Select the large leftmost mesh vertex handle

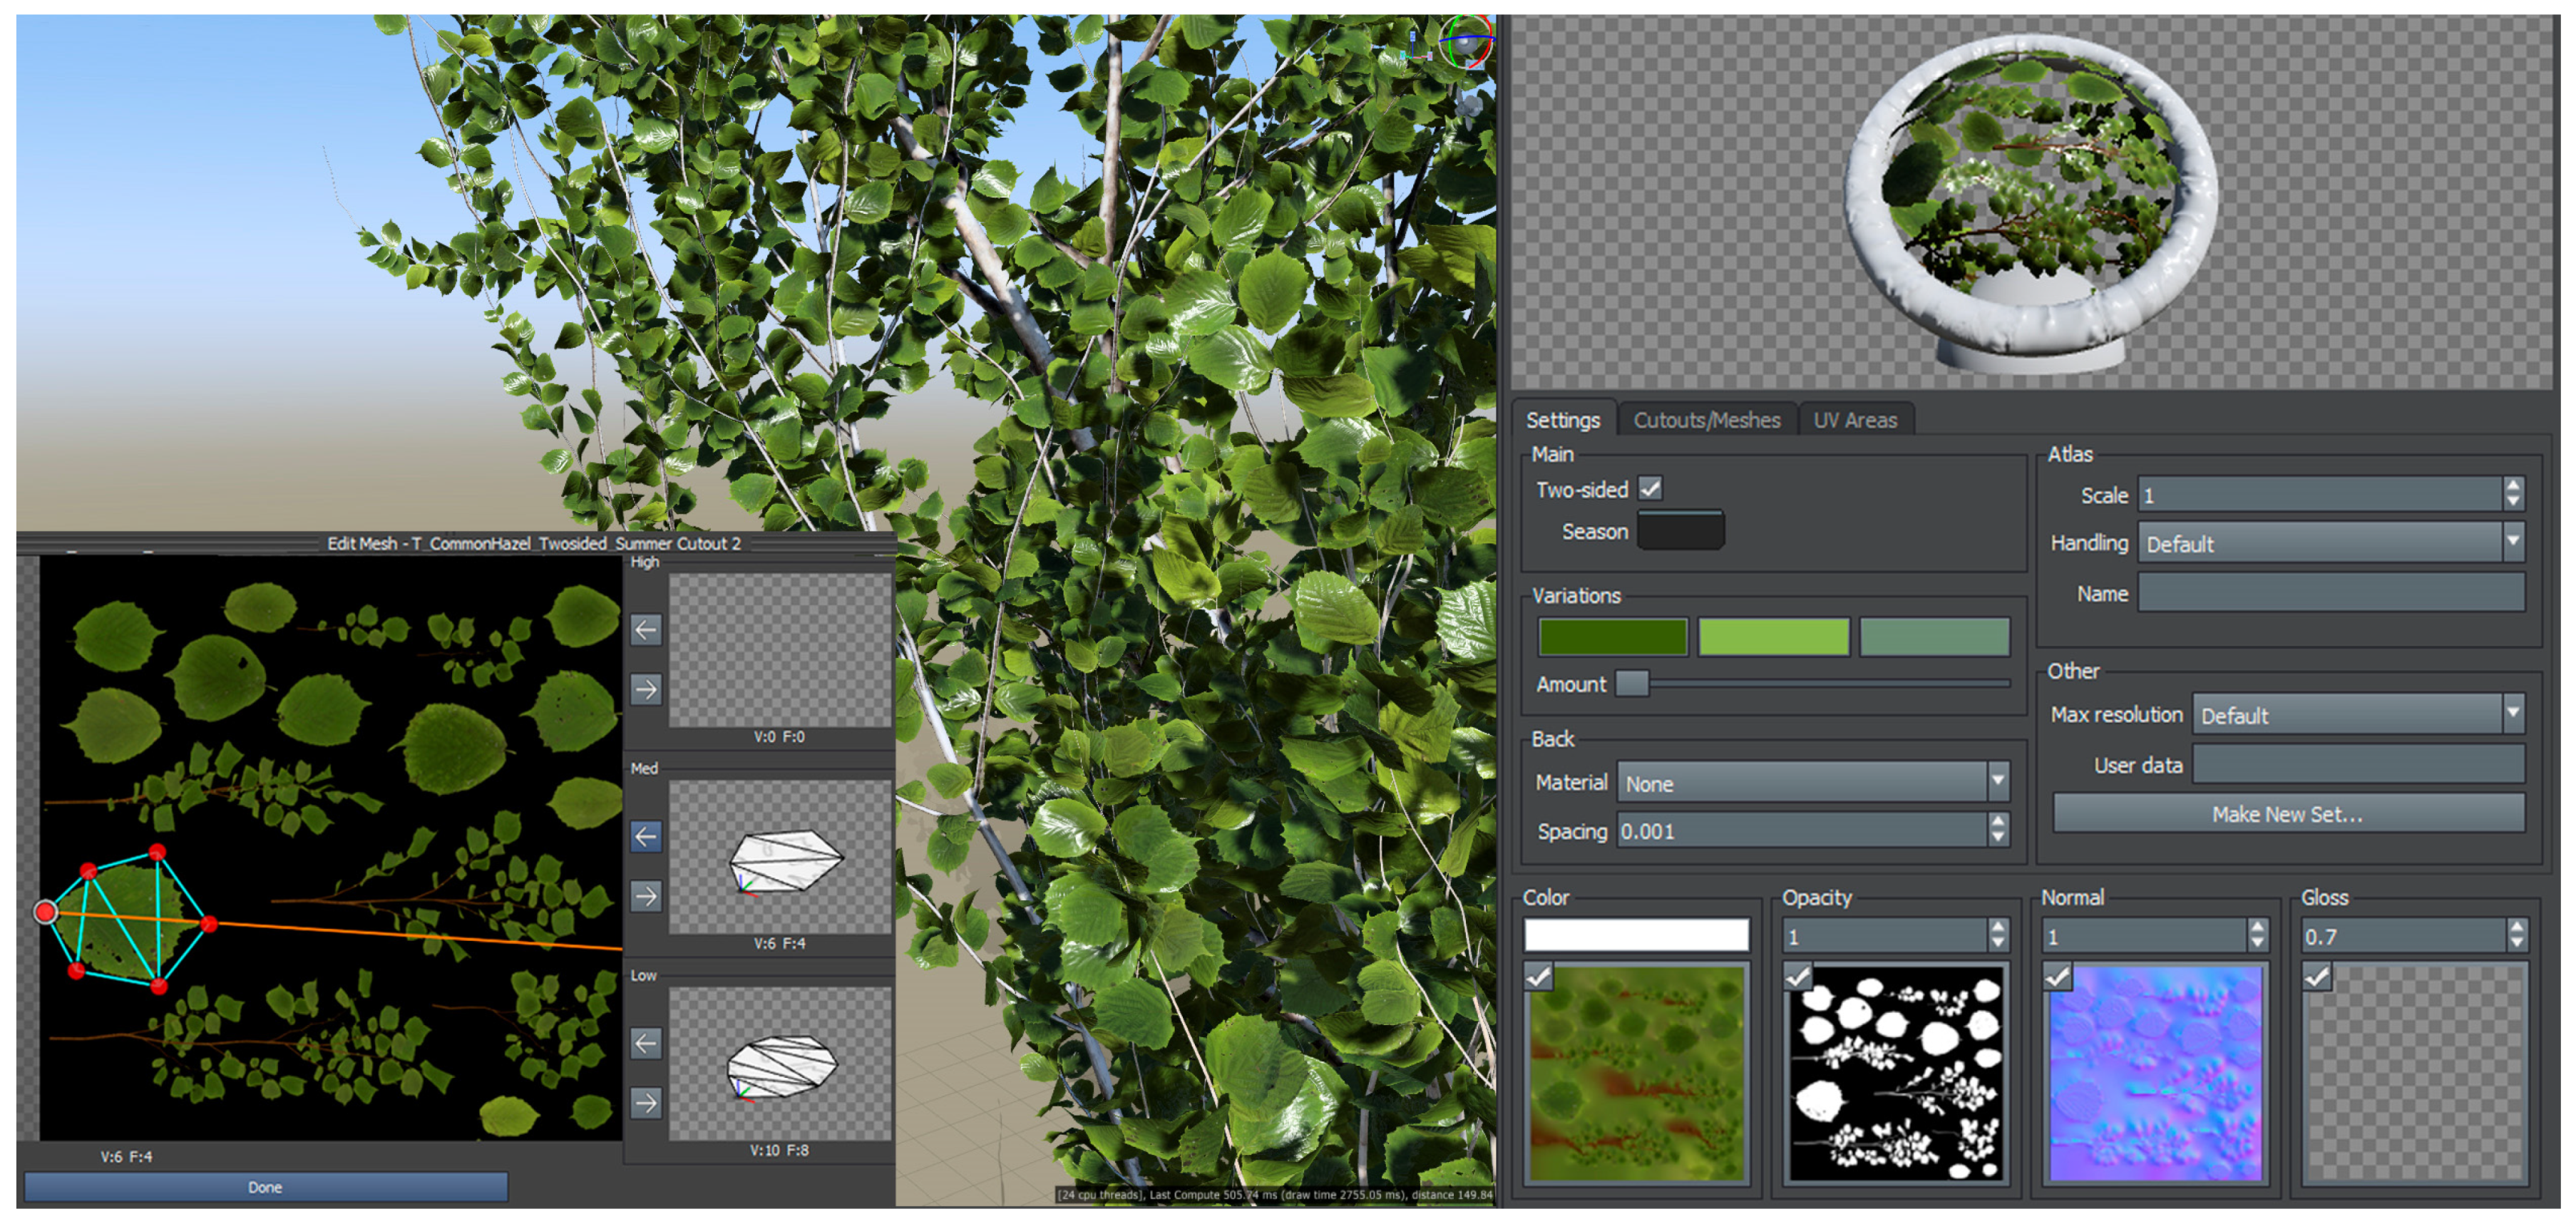coord(45,912)
